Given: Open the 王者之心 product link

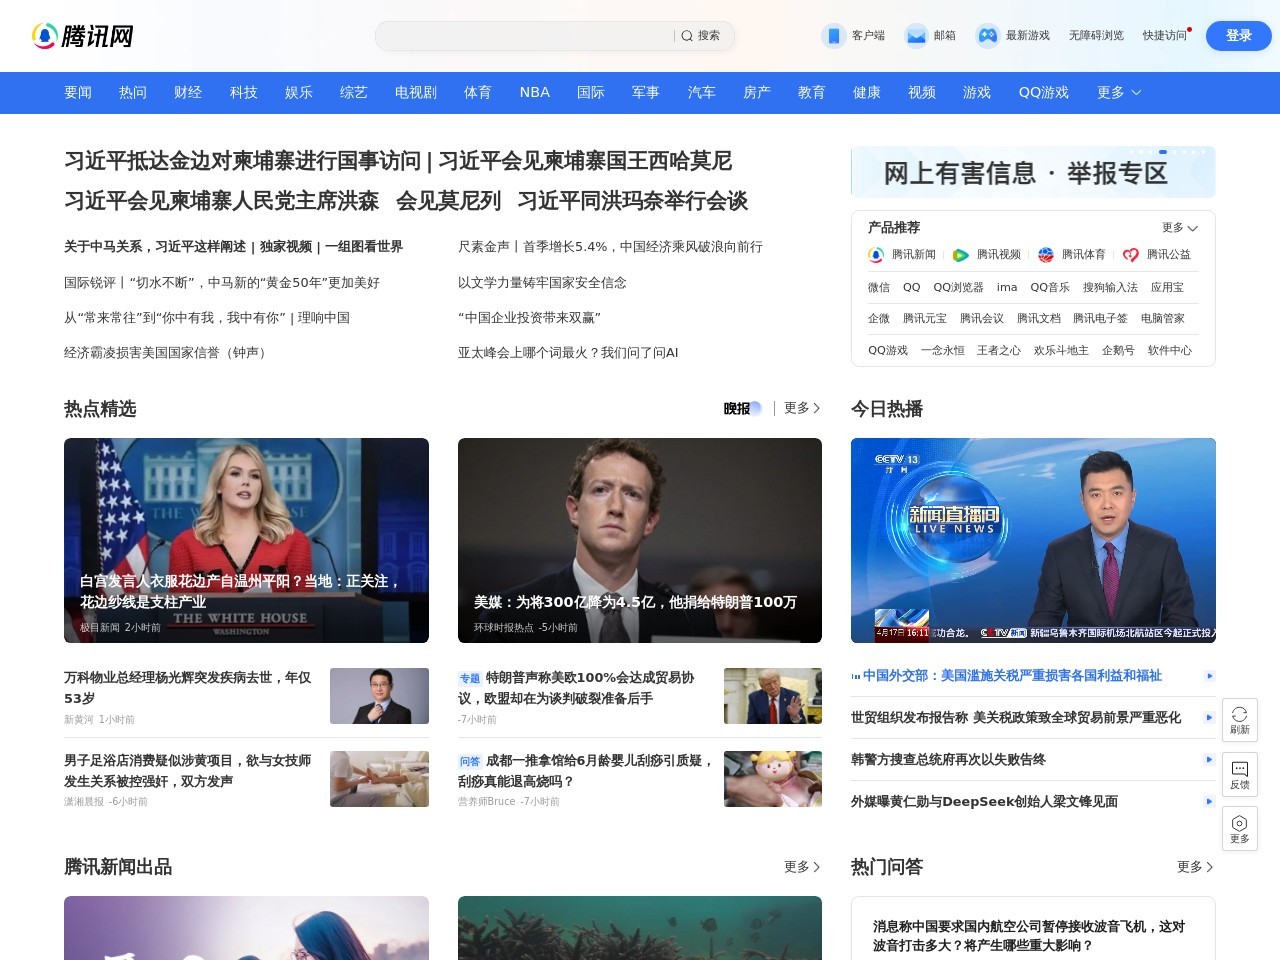Looking at the screenshot, I should (999, 351).
